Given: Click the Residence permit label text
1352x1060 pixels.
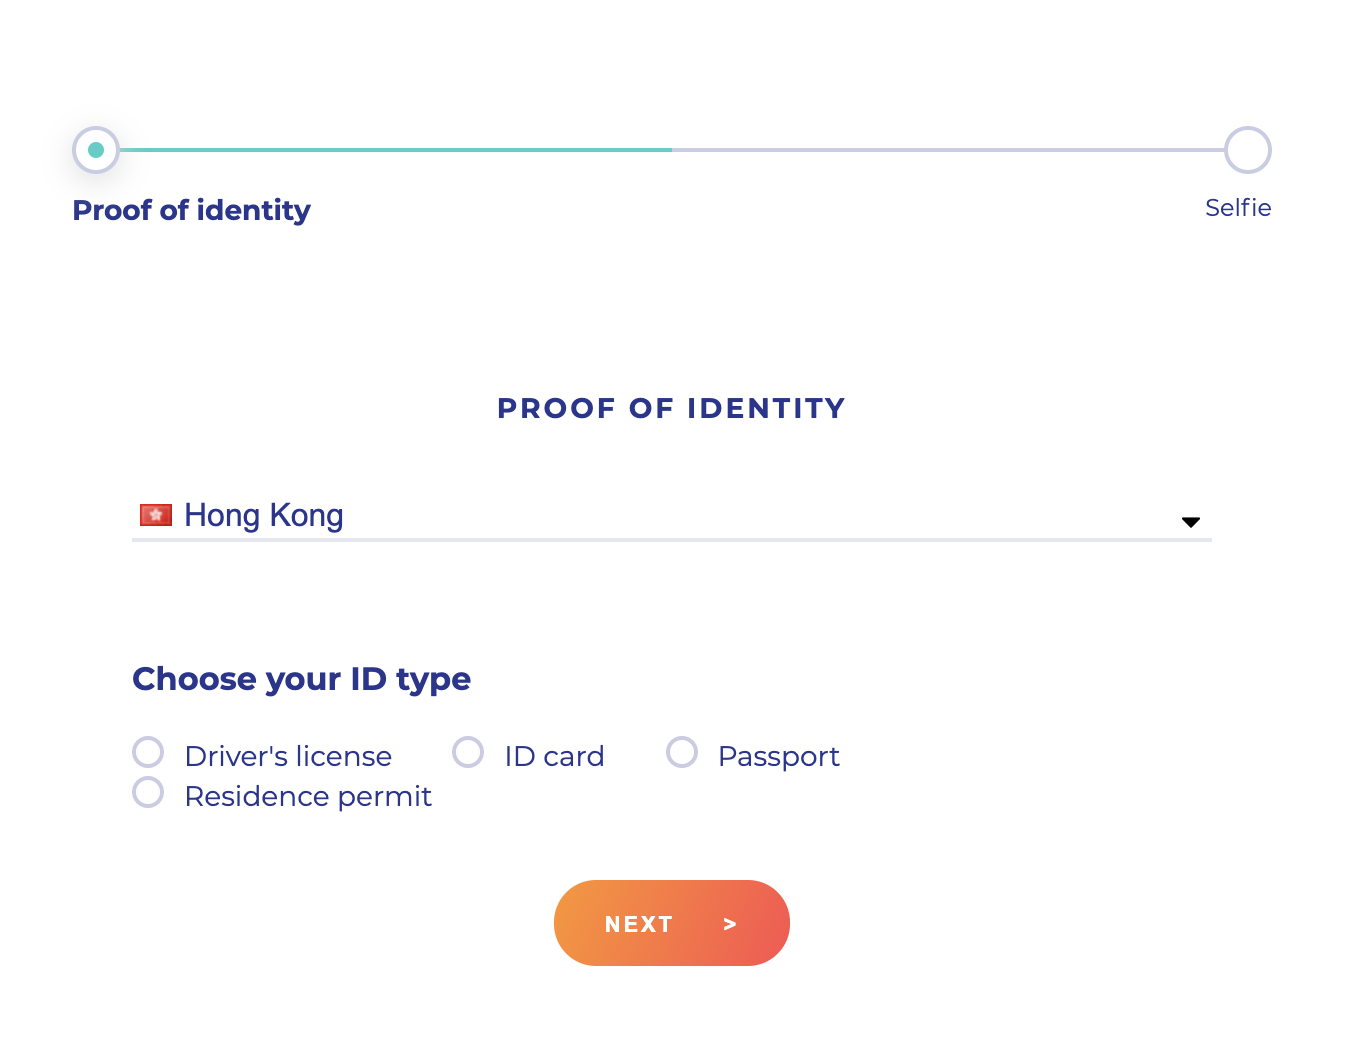Looking at the screenshot, I should coord(308,796).
